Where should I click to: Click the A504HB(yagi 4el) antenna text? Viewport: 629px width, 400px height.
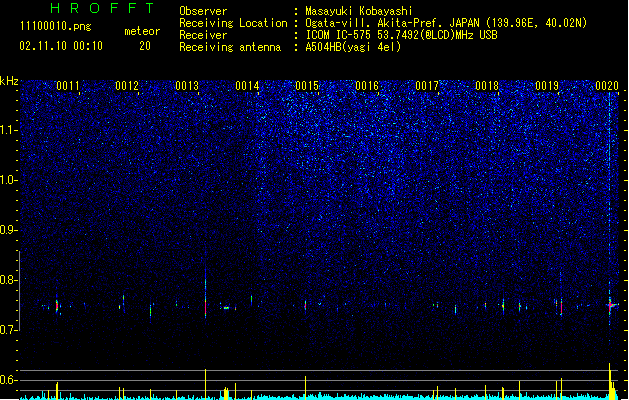[353, 47]
